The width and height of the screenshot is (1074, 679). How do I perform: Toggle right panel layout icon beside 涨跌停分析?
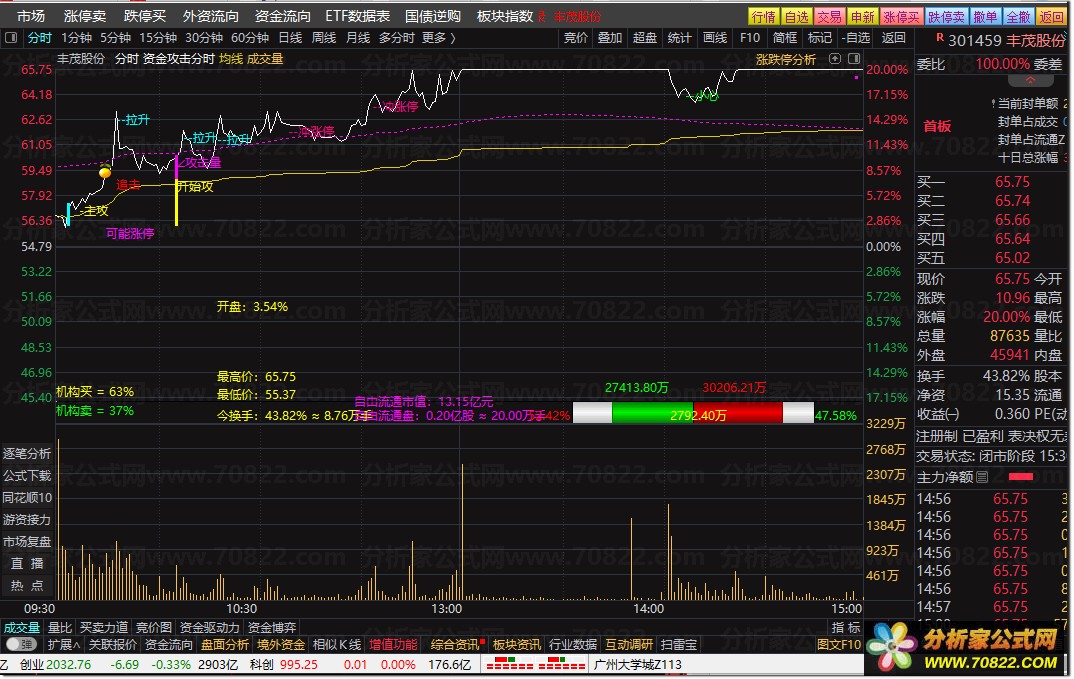853,59
